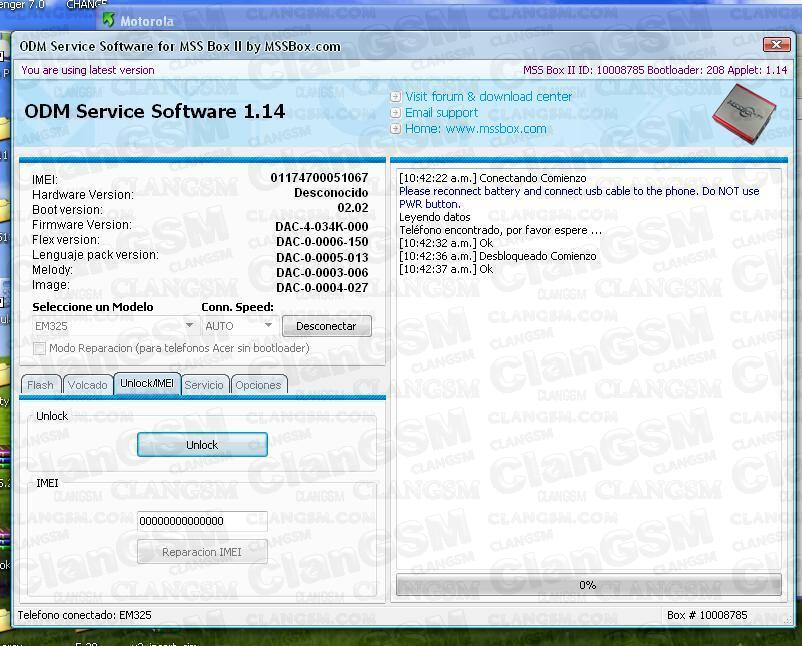
Task: Click Melody value DAC-0-0003-006
Action: 322,272
